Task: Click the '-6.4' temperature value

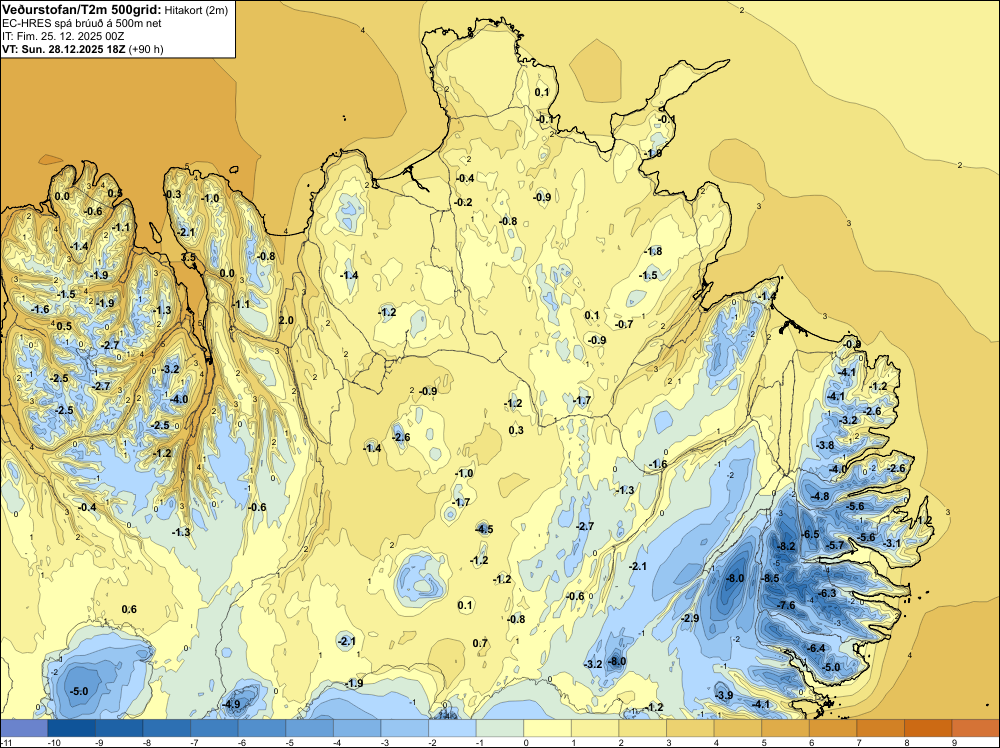Action: (x=816, y=649)
